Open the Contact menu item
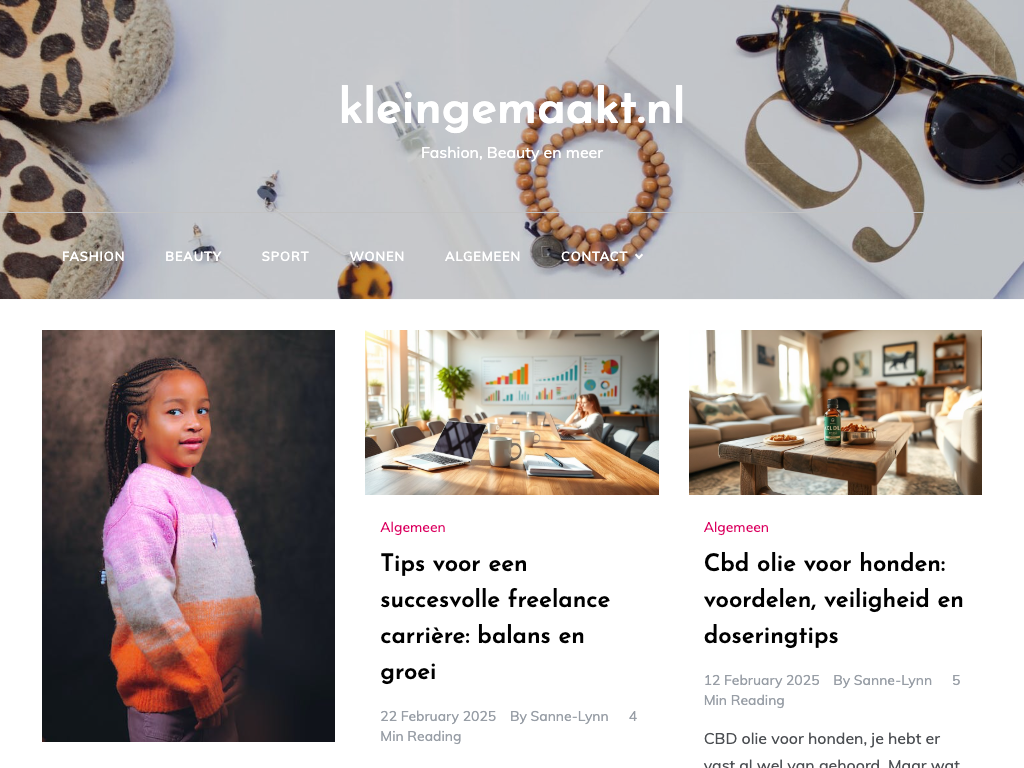Viewport: 1024px width, 768px height. (594, 257)
